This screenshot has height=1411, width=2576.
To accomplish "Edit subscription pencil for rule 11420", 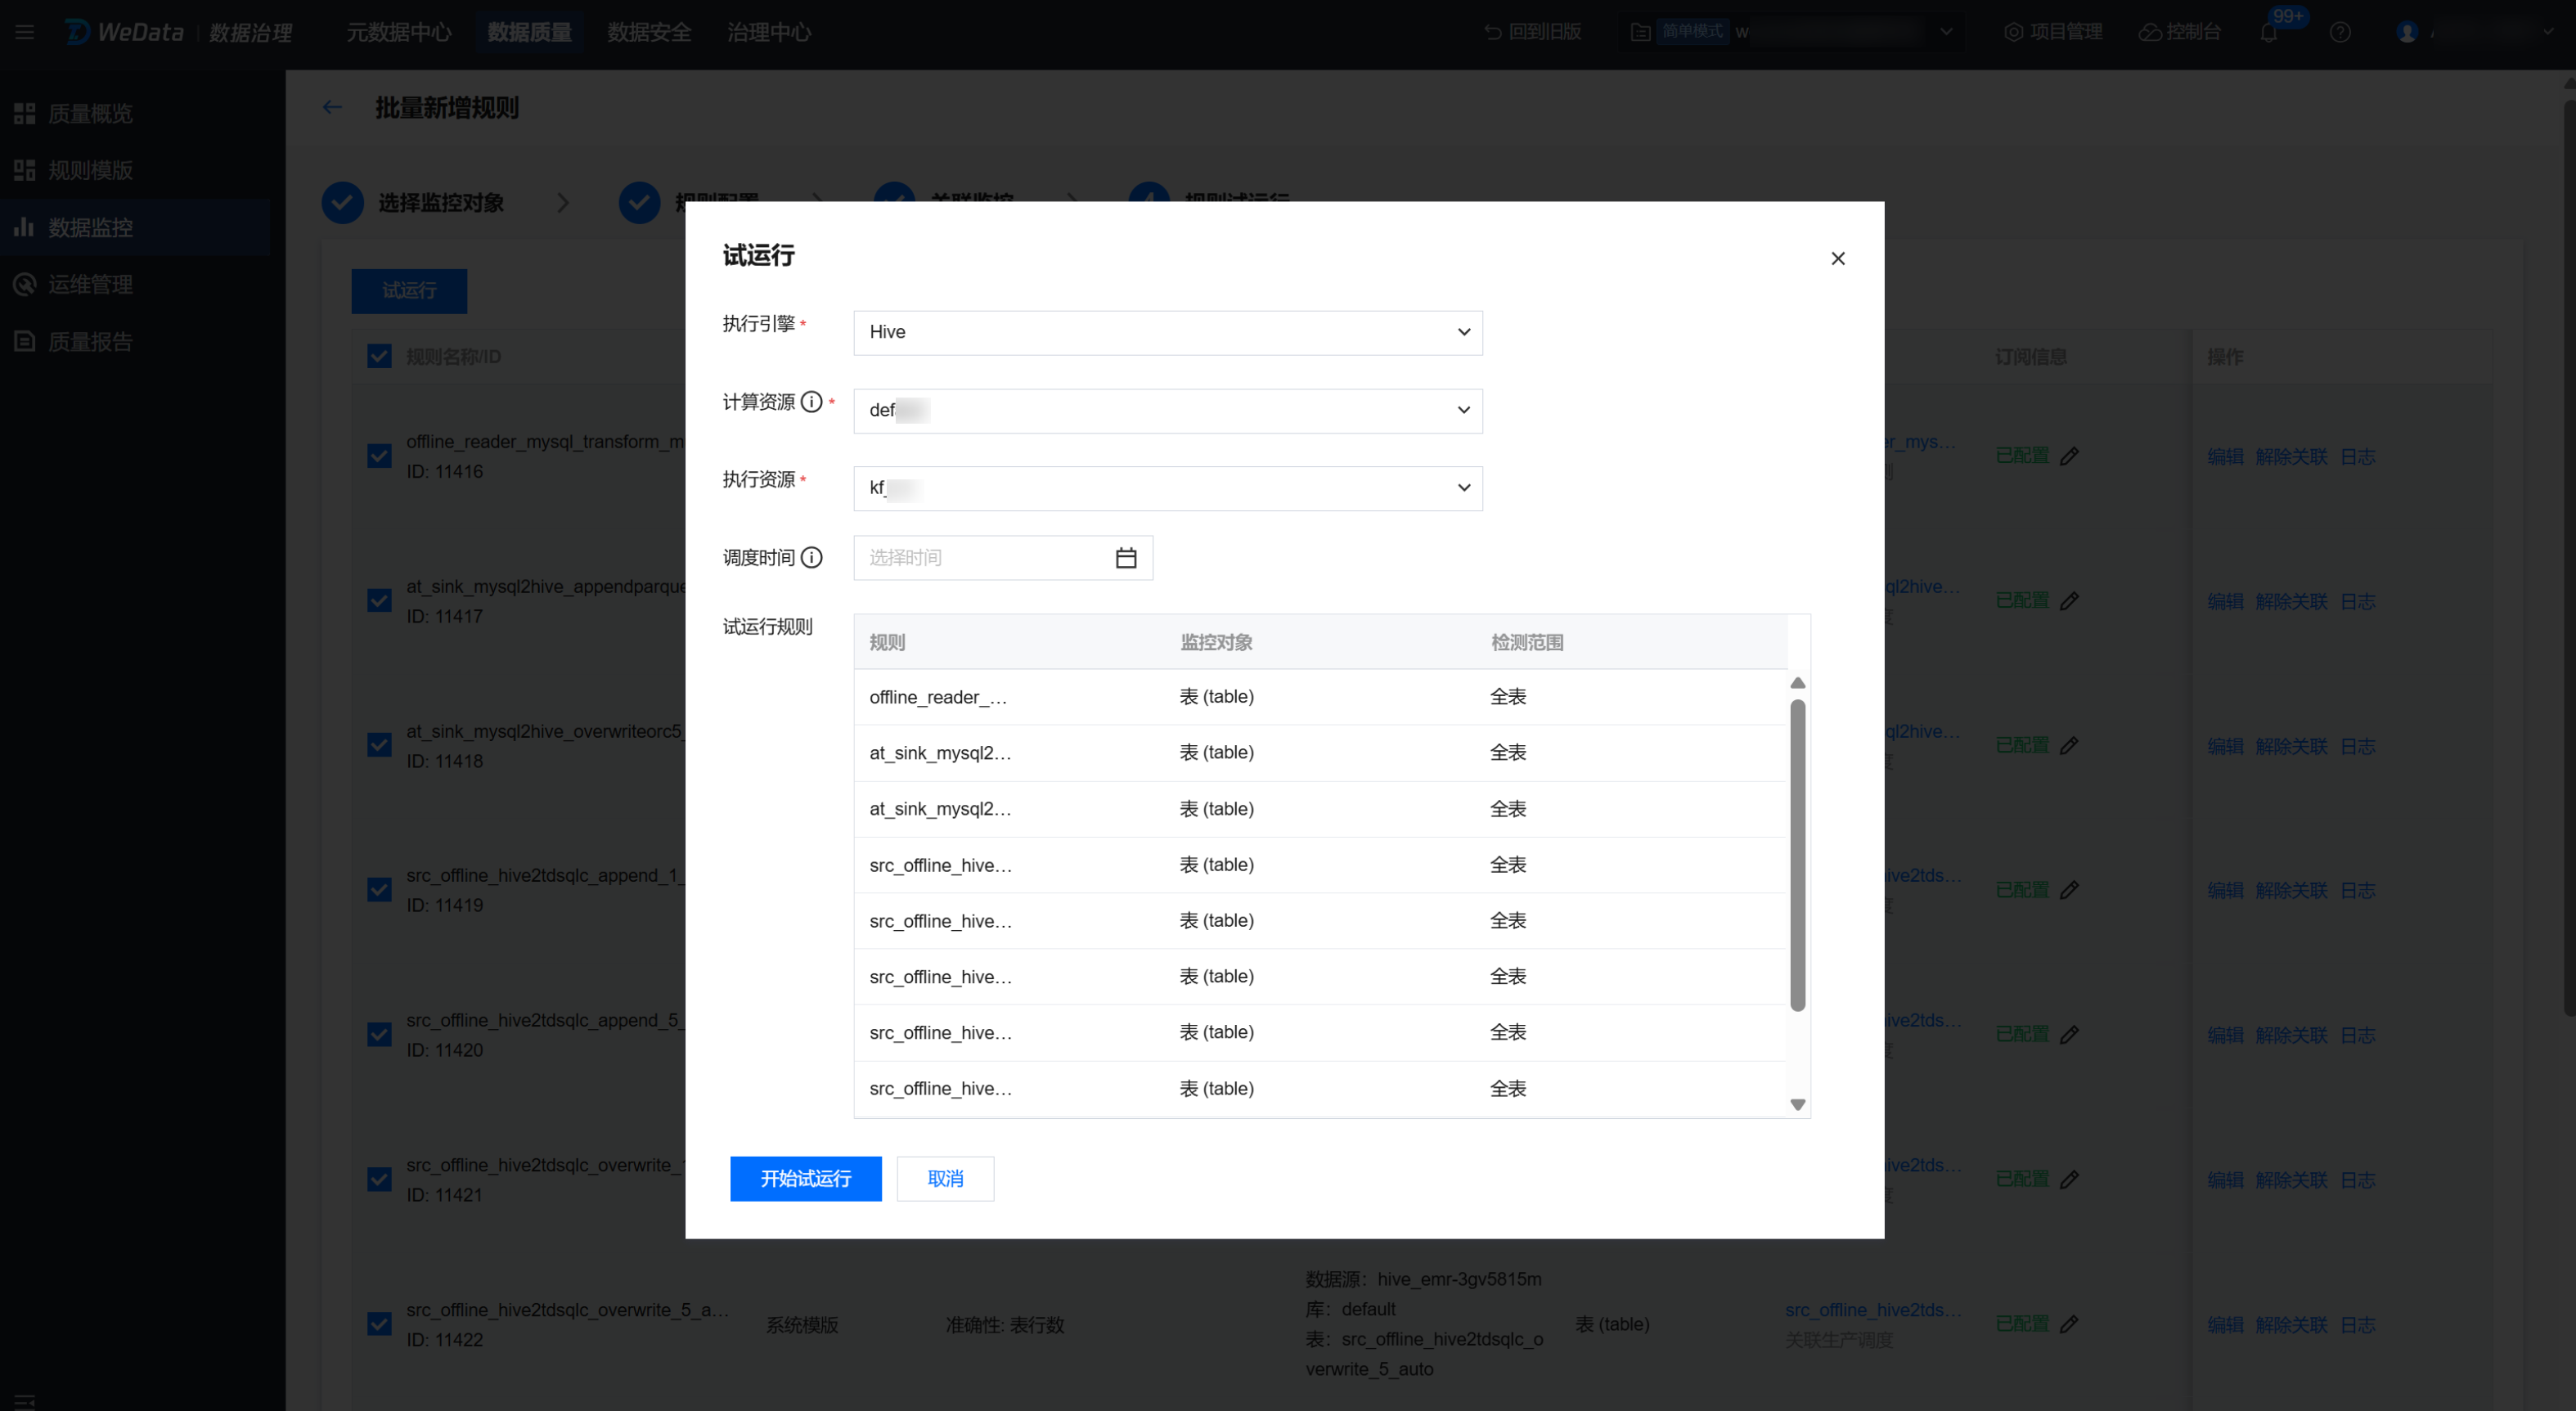I will pos(2070,1034).
